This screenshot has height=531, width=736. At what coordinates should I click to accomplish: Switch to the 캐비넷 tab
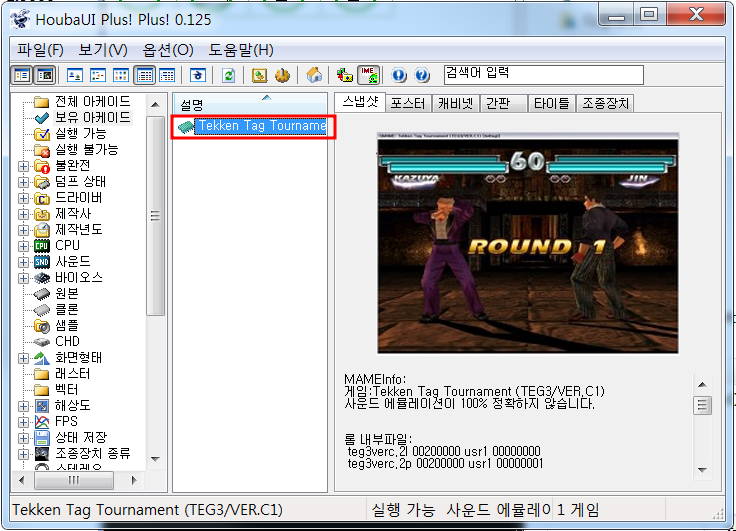pyautogui.click(x=455, y=103)
